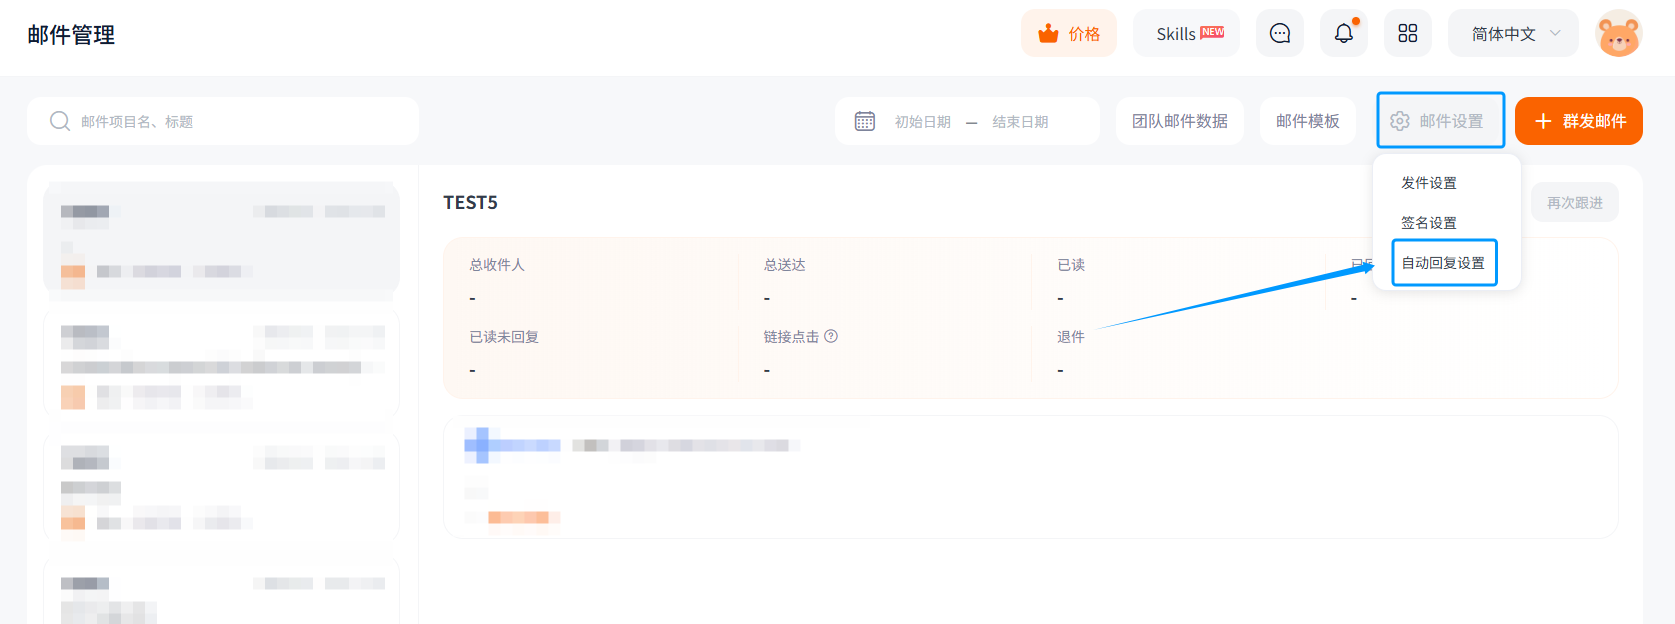Click the crown icon beside 价格

coord(1048,34)
